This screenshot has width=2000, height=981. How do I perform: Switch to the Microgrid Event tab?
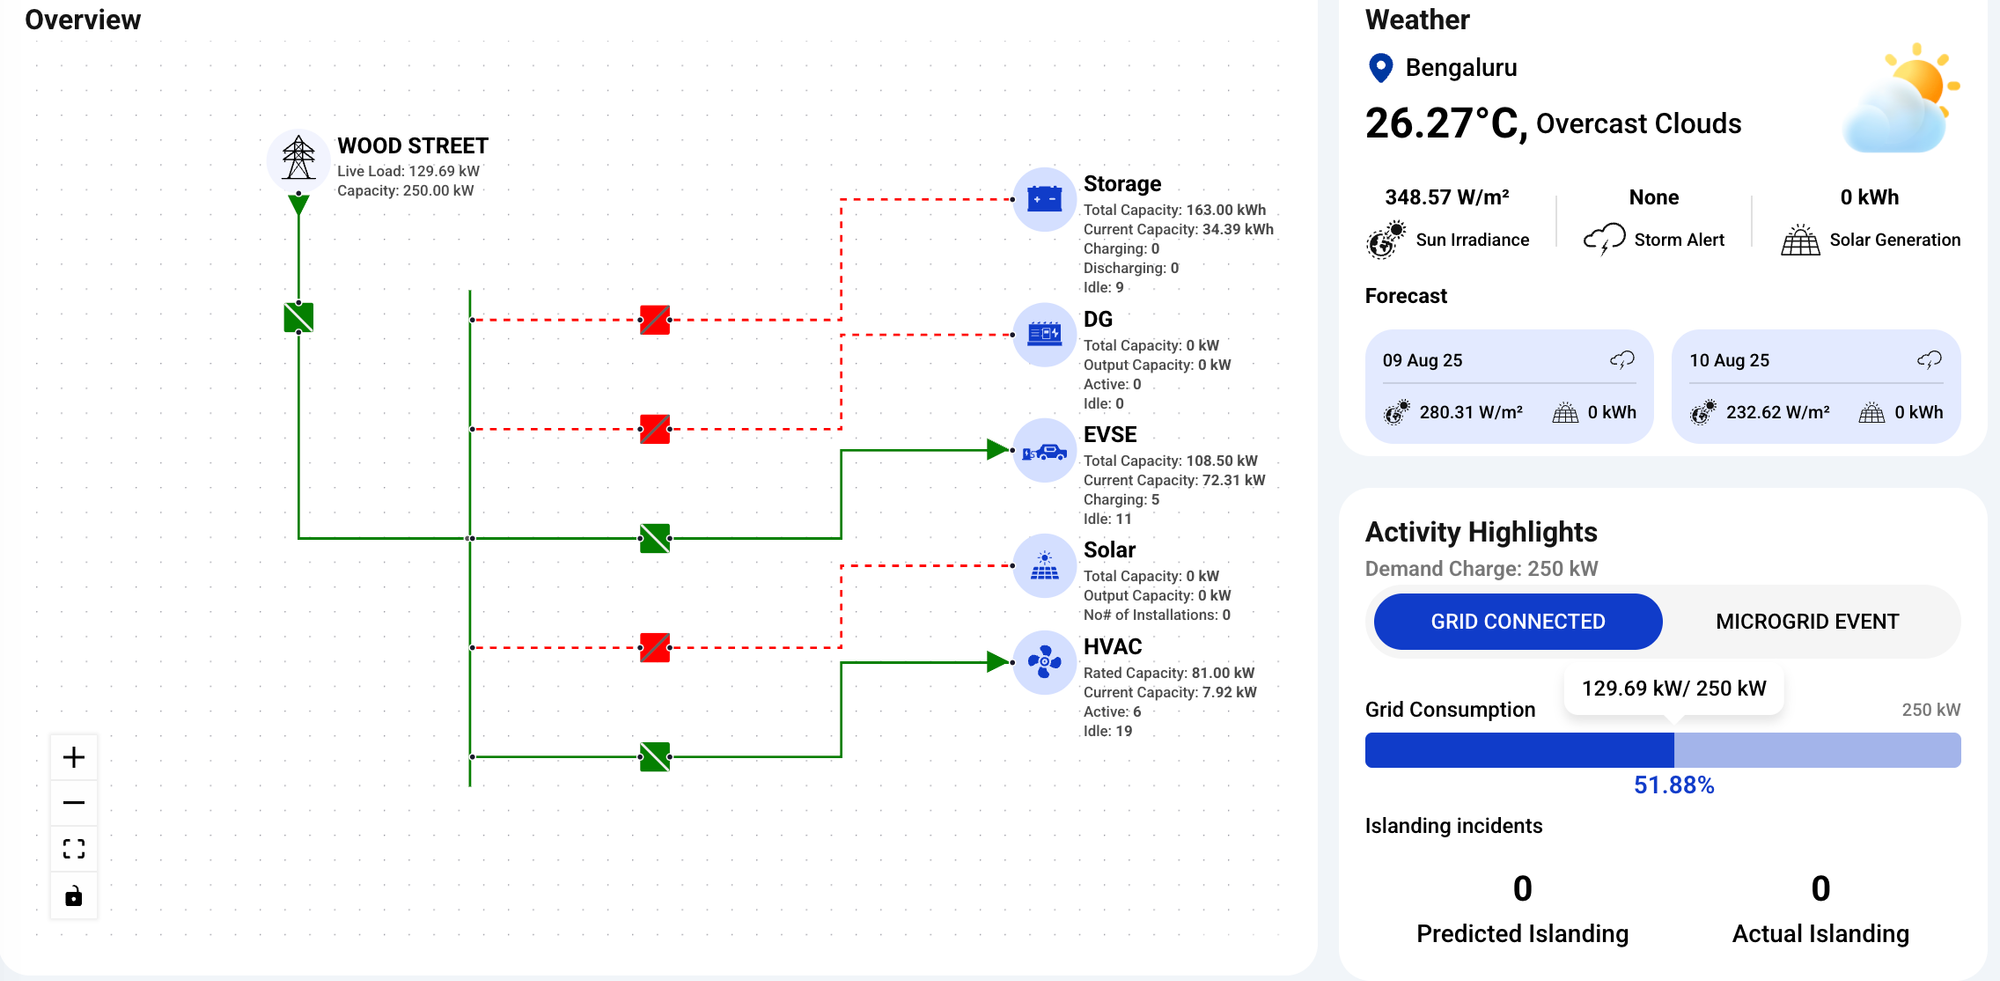click(1806, 622)
